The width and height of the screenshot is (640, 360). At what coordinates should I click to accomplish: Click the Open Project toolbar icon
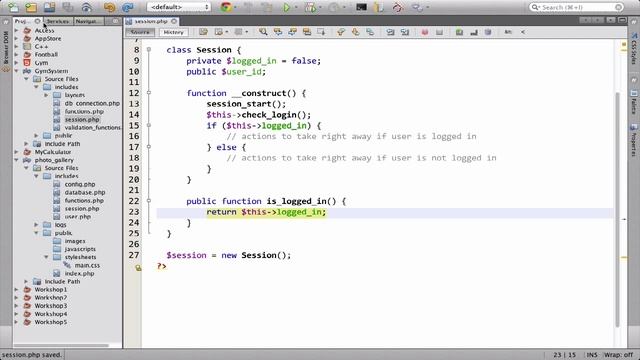pos(49,7)
